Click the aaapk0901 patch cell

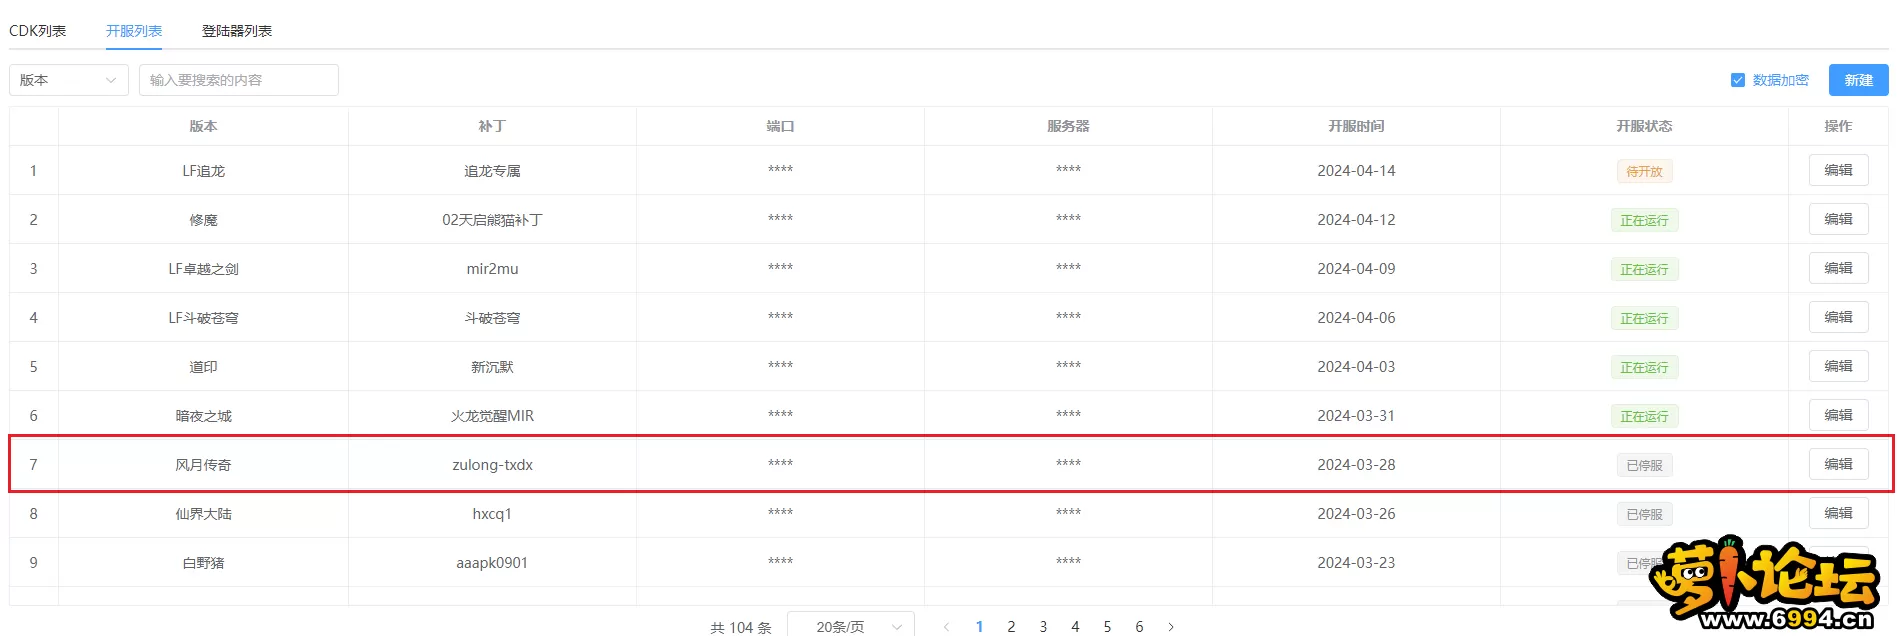click(492, 563)
